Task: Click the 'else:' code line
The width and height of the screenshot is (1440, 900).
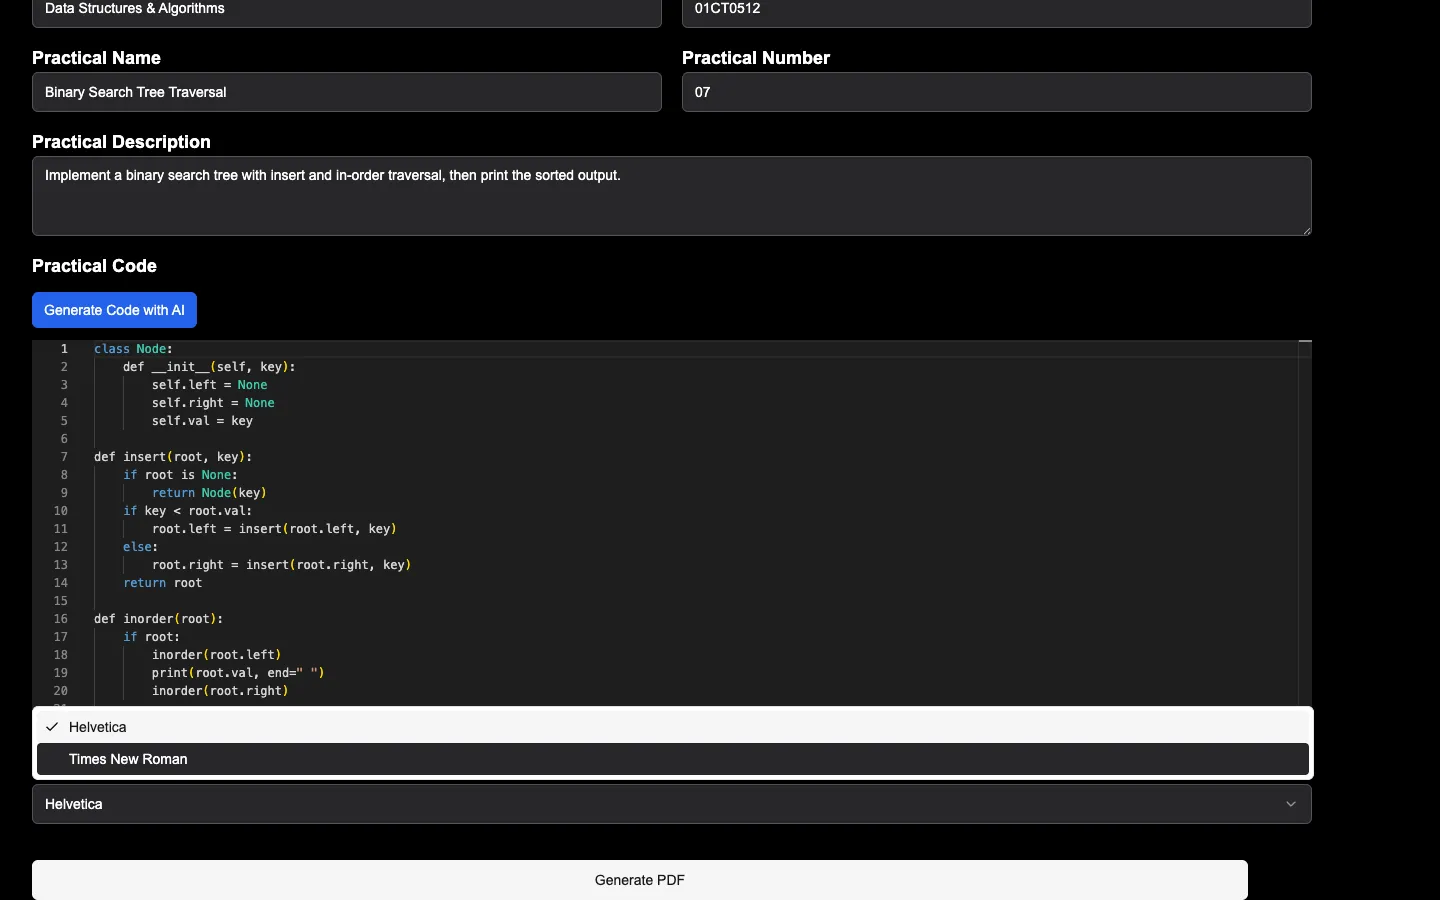Action: pos(141,547)
